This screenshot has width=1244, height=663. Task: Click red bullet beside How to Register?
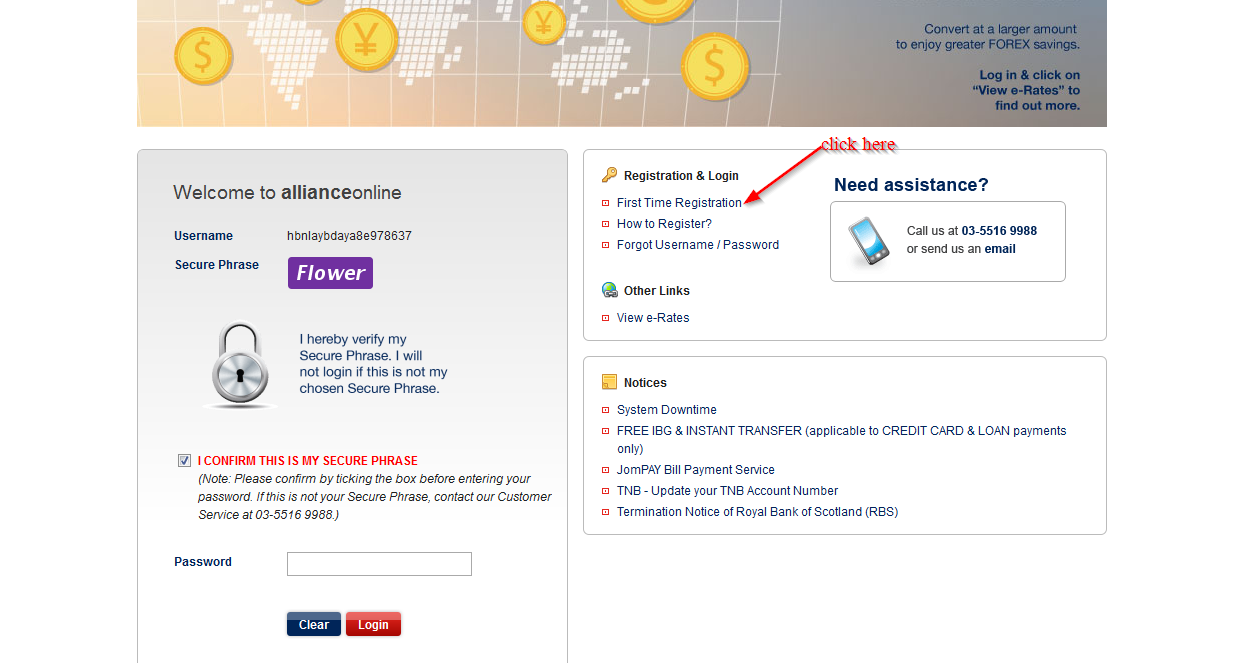coord(605,224)
